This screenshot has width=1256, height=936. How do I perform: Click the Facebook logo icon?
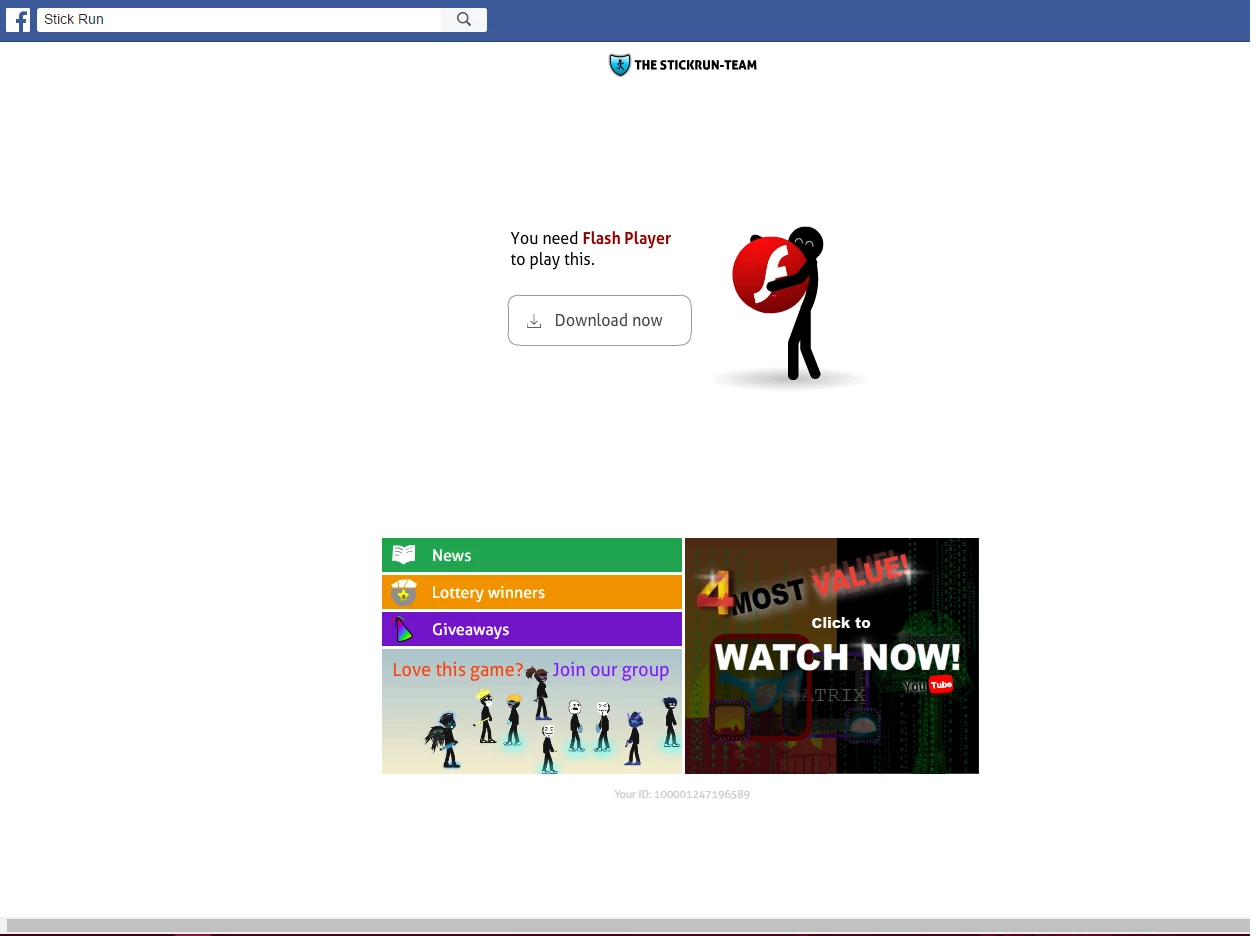tap(18, 19)
